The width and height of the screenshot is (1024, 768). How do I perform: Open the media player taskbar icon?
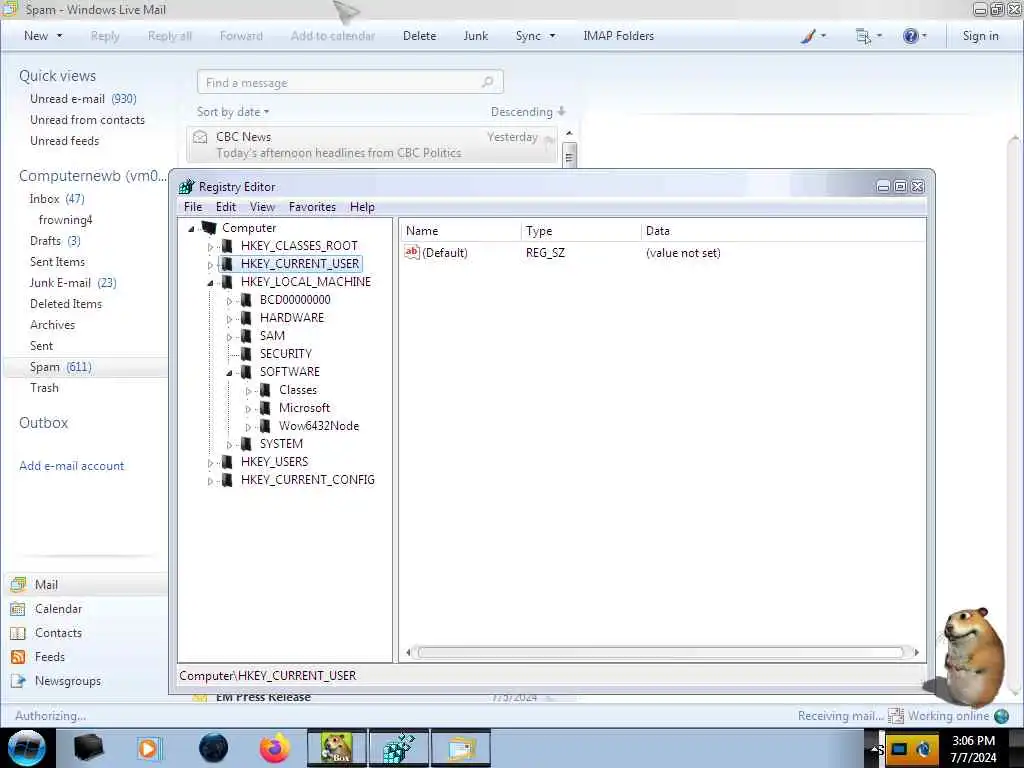(149, 748)
